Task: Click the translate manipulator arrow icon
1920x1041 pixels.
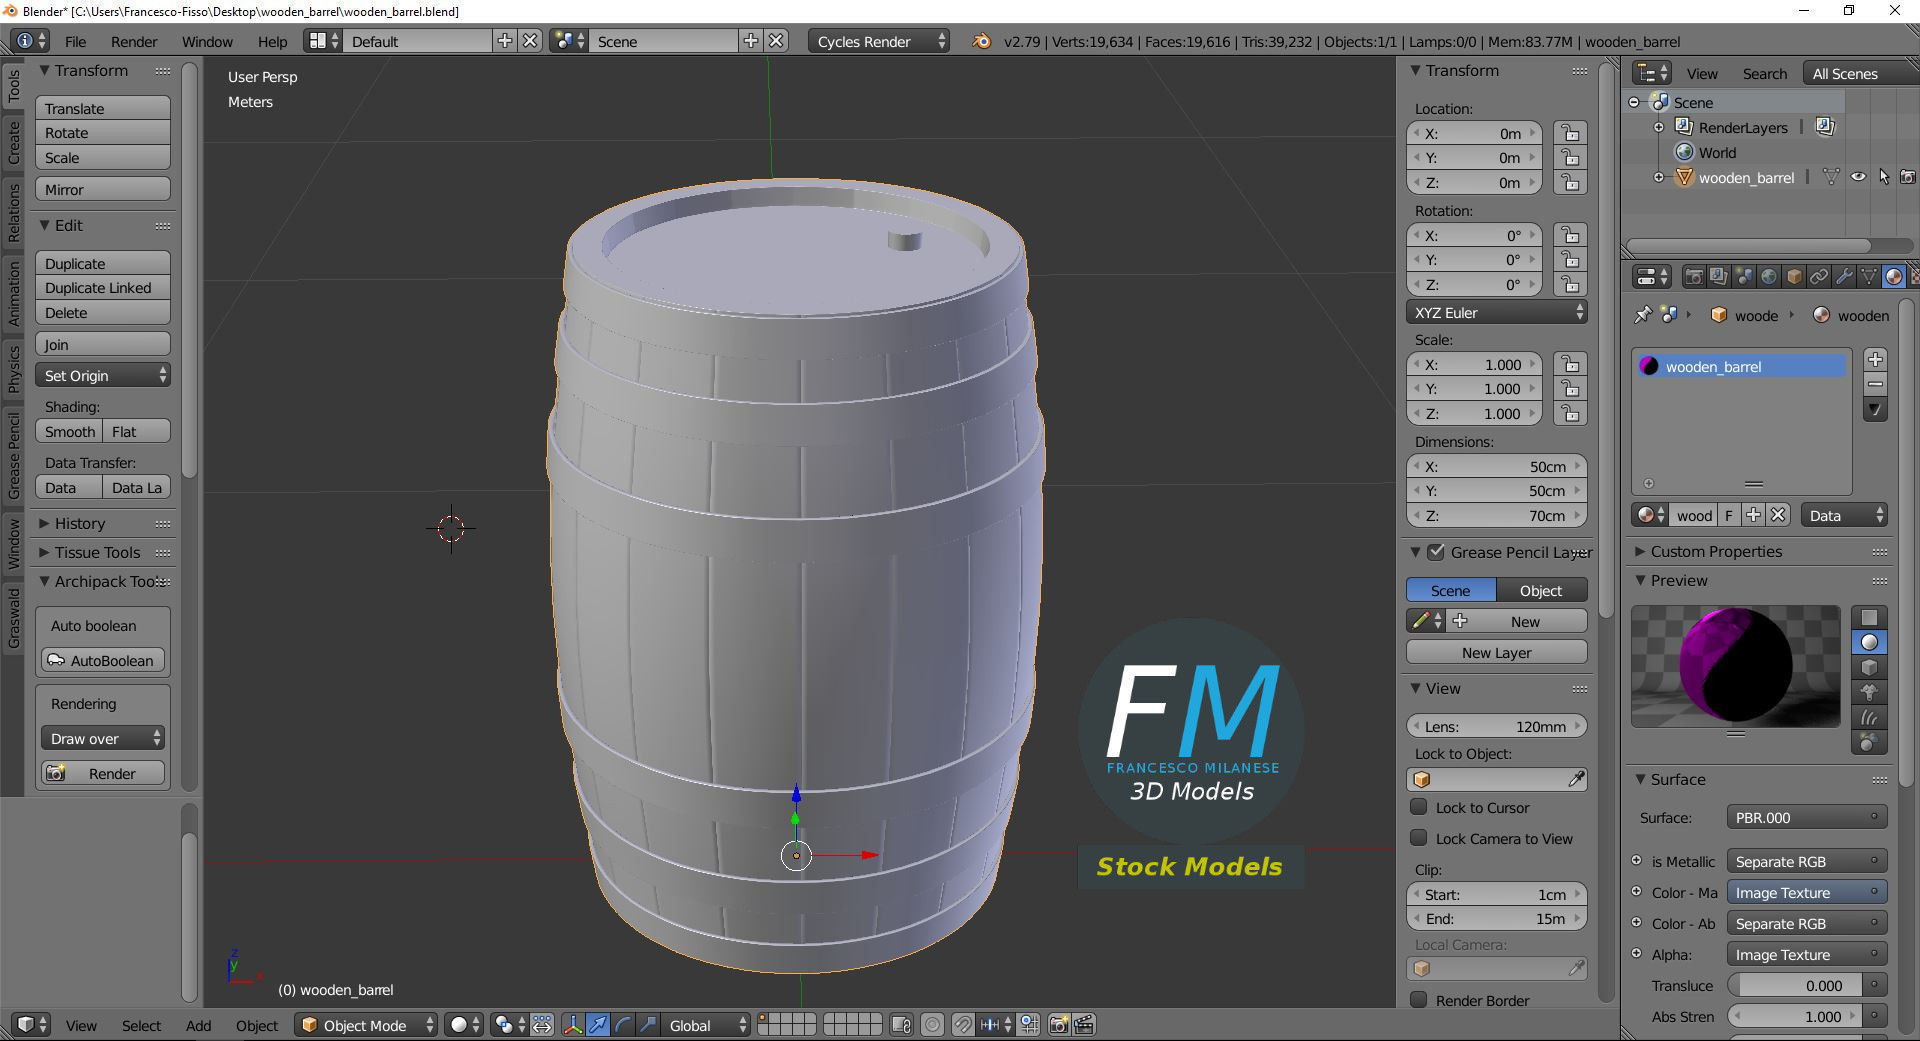Action: [598, 1025]
